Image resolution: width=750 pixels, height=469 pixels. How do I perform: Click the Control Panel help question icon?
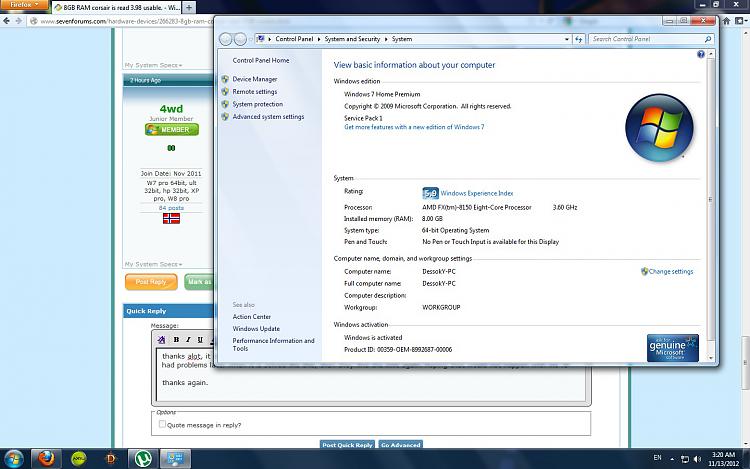pos(701,54)
